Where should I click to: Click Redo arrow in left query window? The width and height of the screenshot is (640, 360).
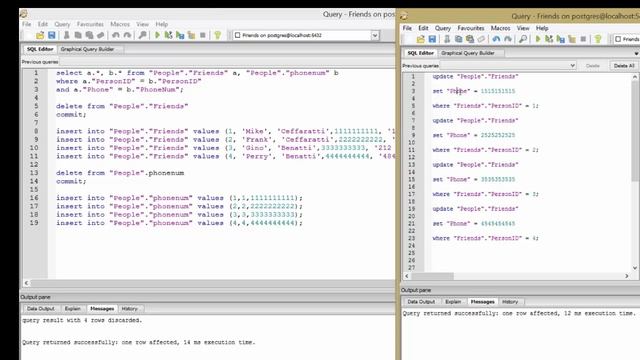pyautogui.click(x=127, y=36)
